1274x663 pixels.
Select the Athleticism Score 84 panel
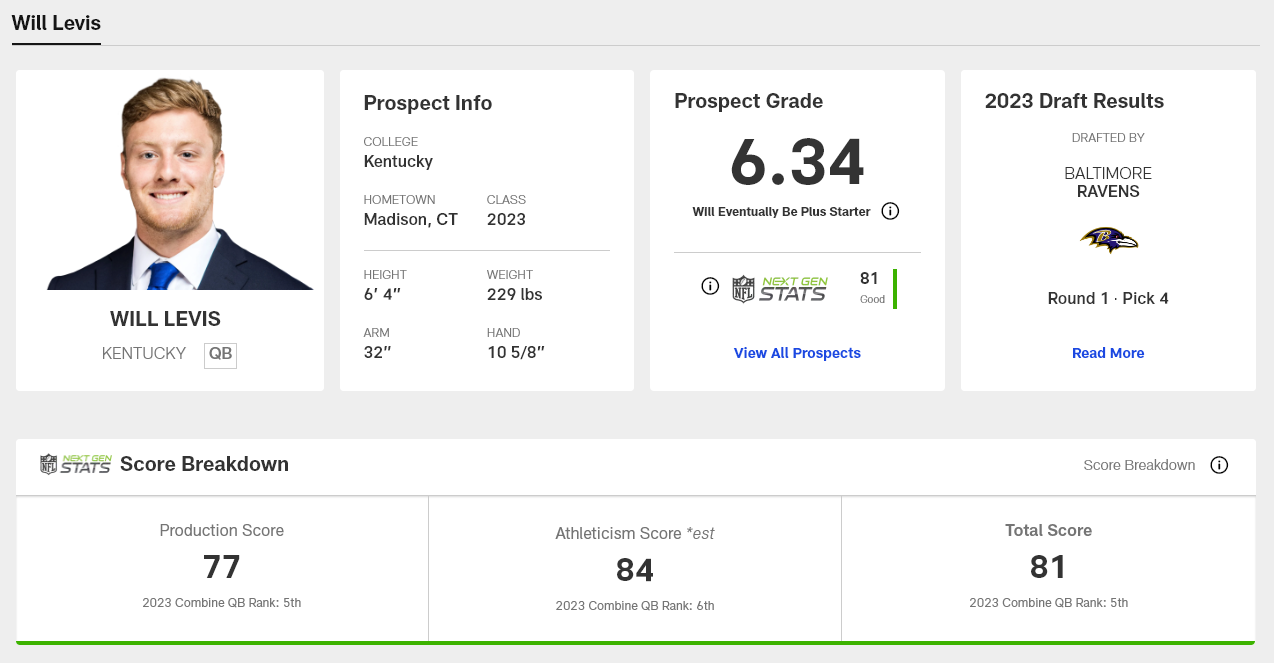[x=635, y=569]
